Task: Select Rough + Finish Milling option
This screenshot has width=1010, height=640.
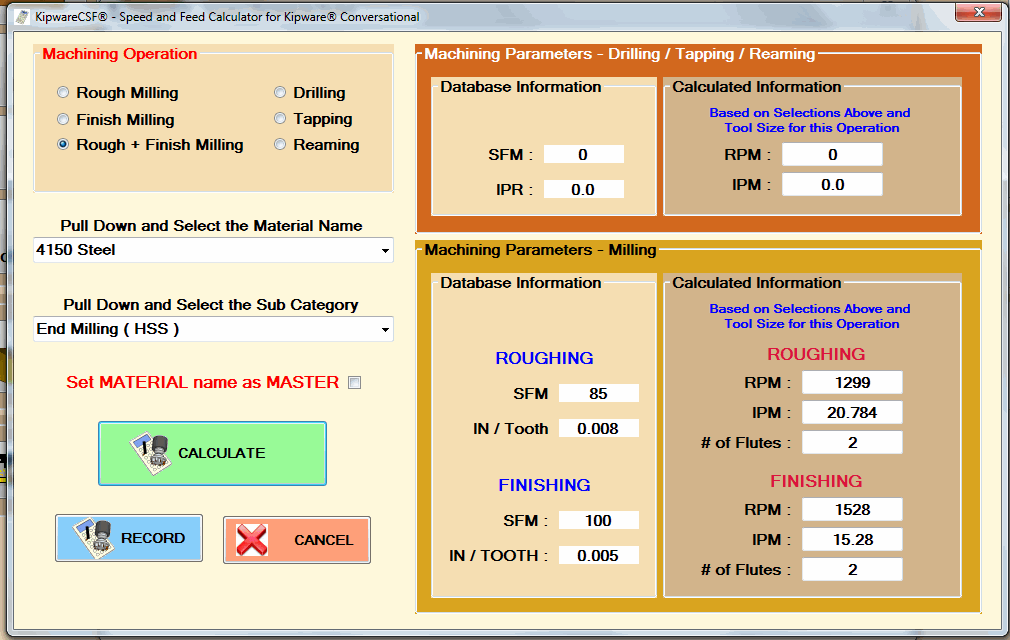Action: pos(63,144)
